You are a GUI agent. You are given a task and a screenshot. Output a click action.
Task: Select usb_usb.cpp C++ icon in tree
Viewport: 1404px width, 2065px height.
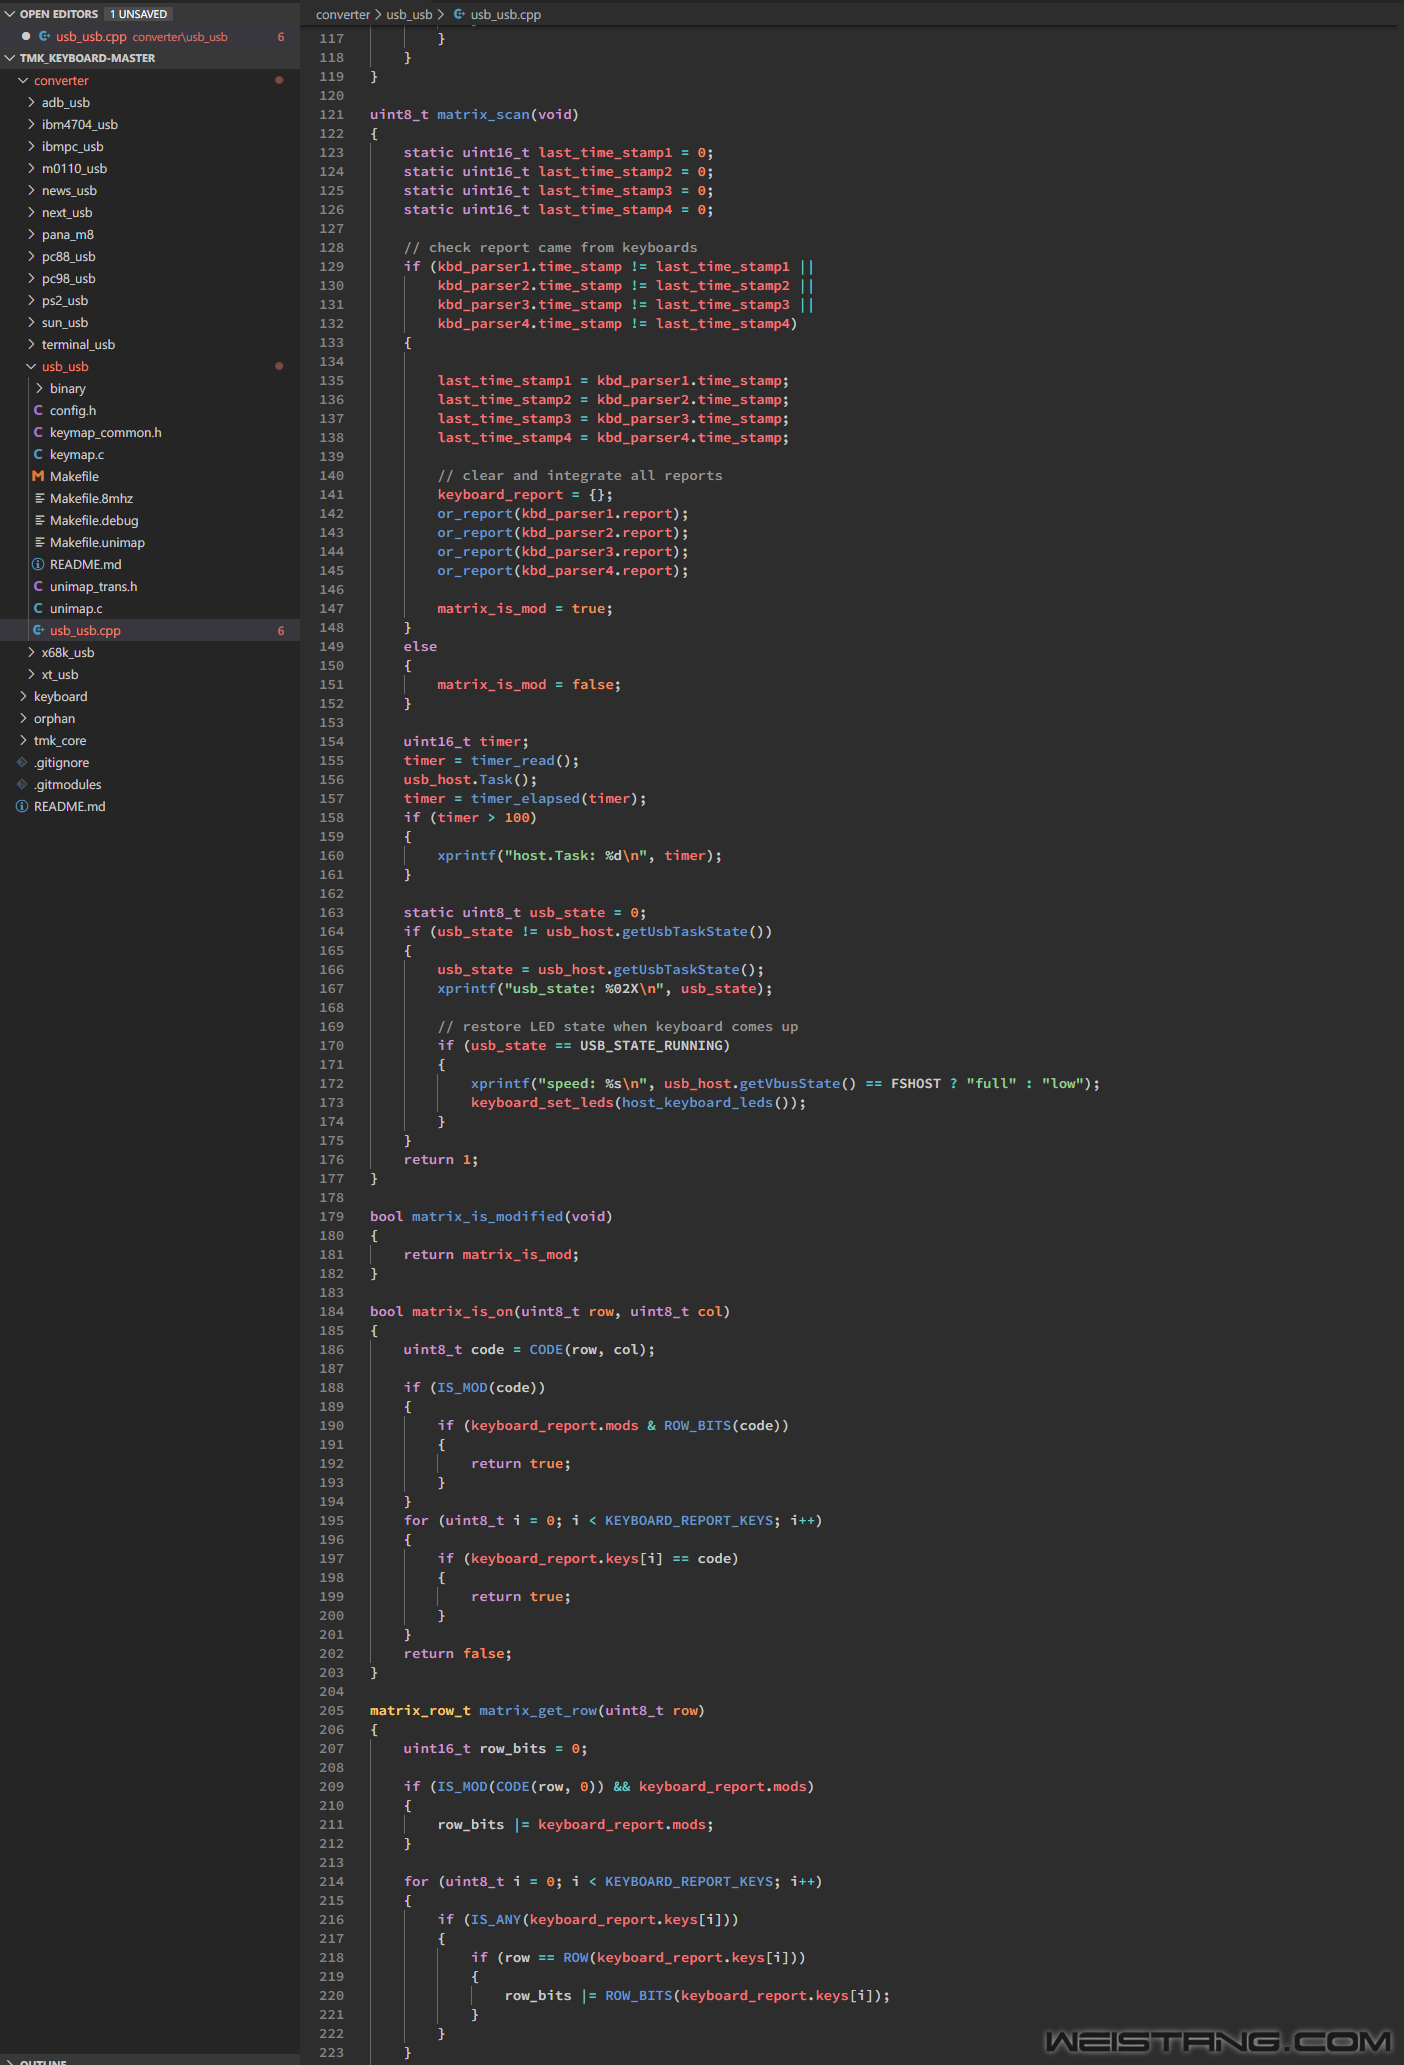[38, 630]
